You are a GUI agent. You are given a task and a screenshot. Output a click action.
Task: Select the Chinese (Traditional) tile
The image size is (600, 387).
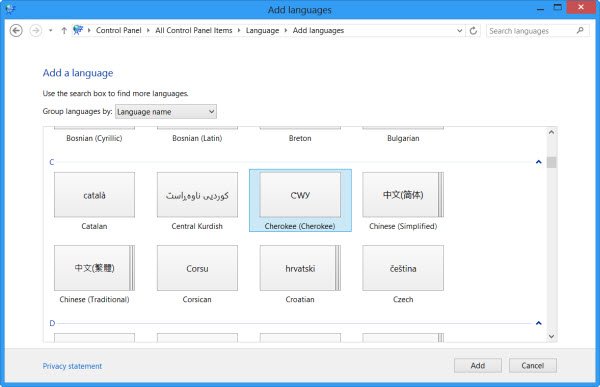(95, 274)
